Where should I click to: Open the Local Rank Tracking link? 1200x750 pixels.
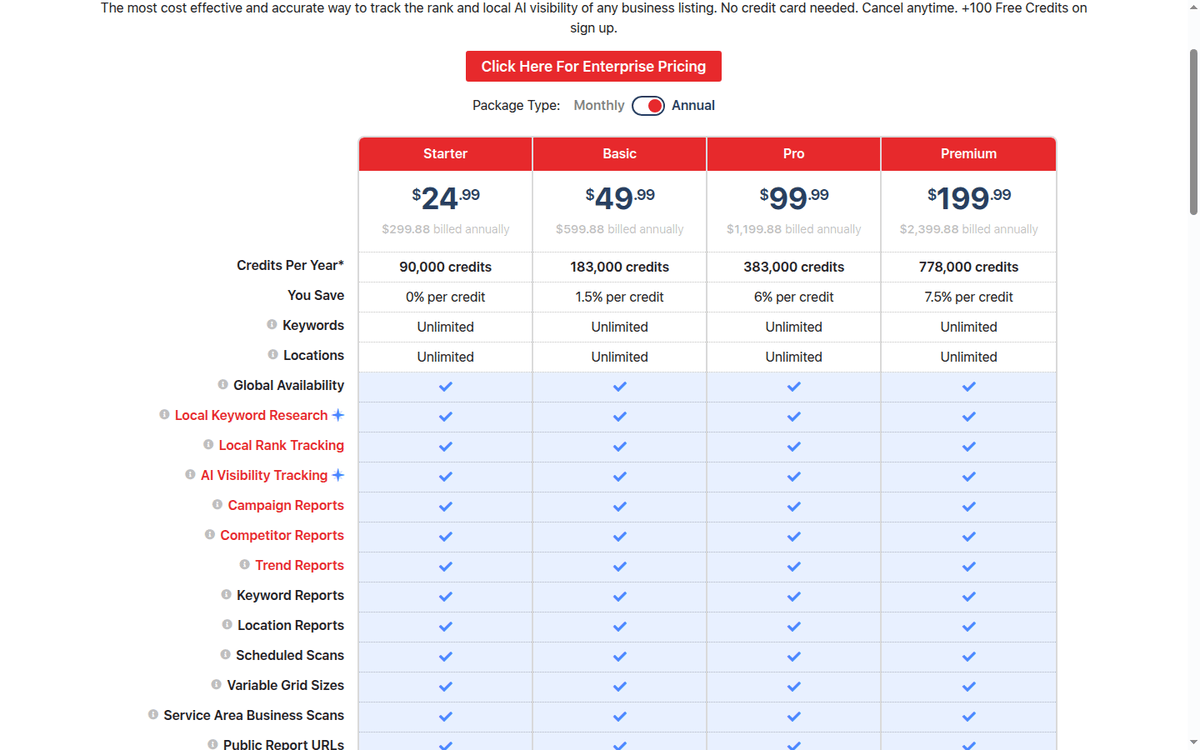(281, 445)
